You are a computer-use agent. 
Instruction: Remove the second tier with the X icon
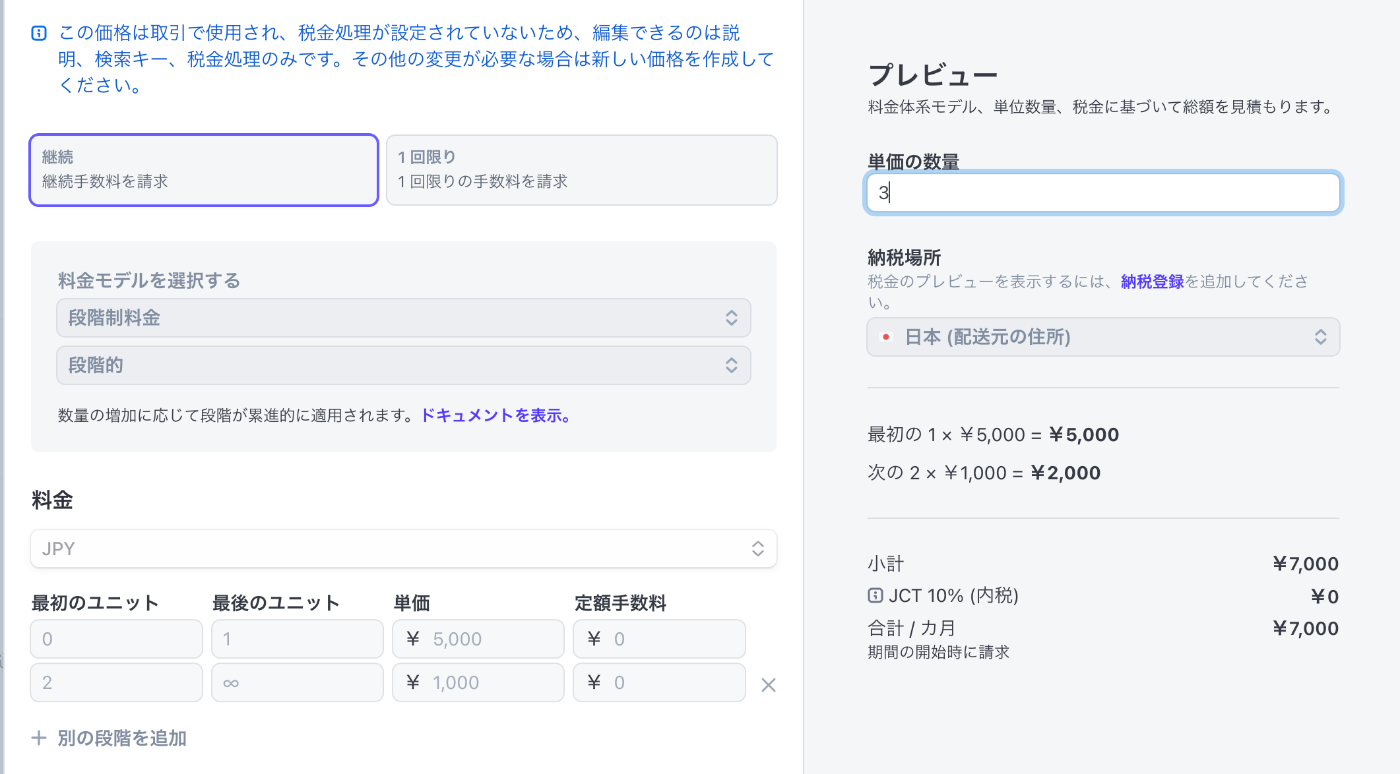click(768, 685)
